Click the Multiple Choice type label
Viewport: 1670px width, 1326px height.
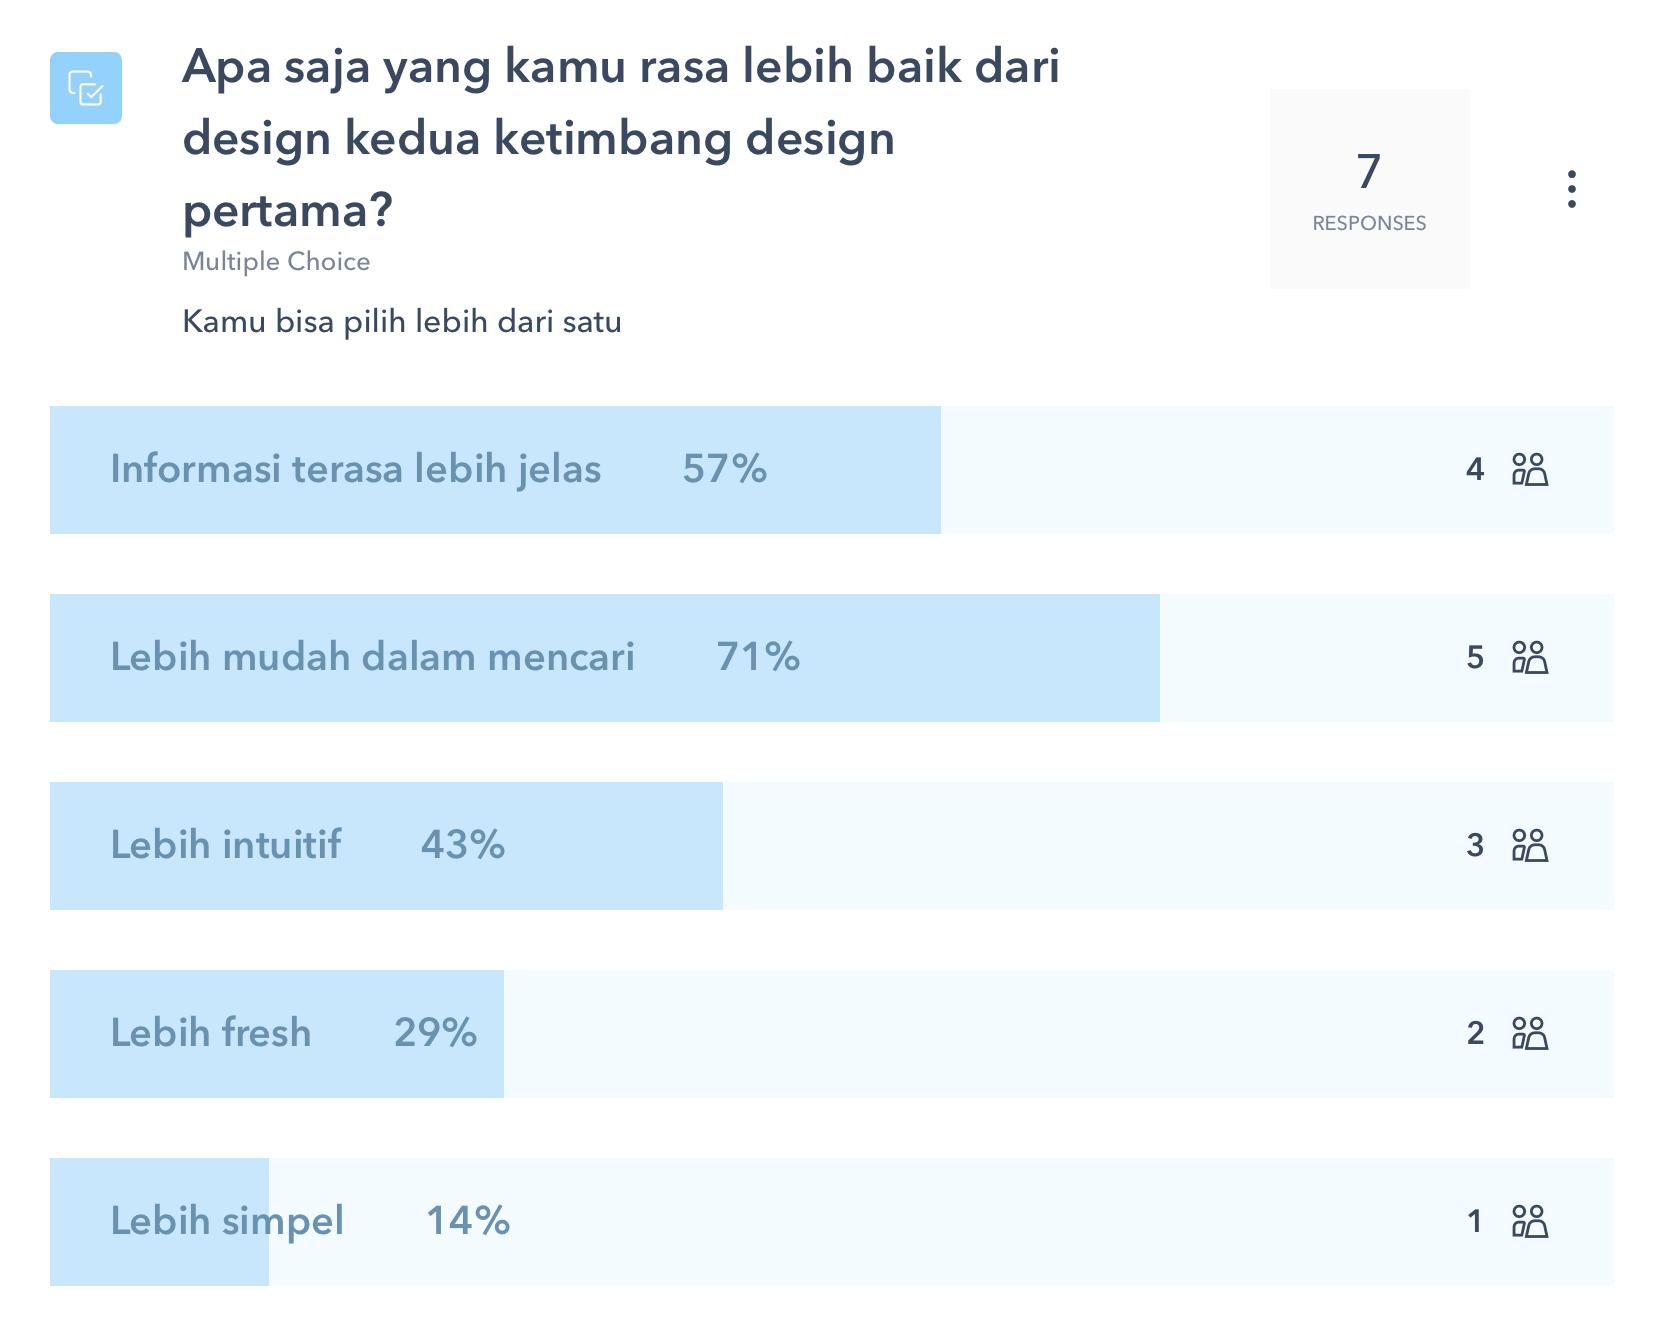point(276,262)
